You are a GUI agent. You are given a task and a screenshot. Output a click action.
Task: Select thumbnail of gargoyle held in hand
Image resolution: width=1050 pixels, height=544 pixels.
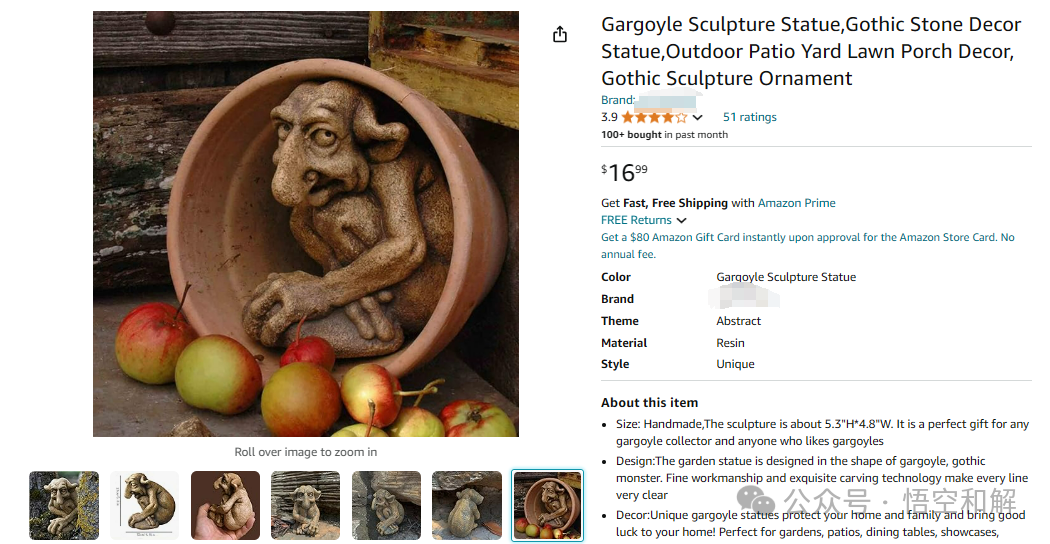click(x=226, y=506)
